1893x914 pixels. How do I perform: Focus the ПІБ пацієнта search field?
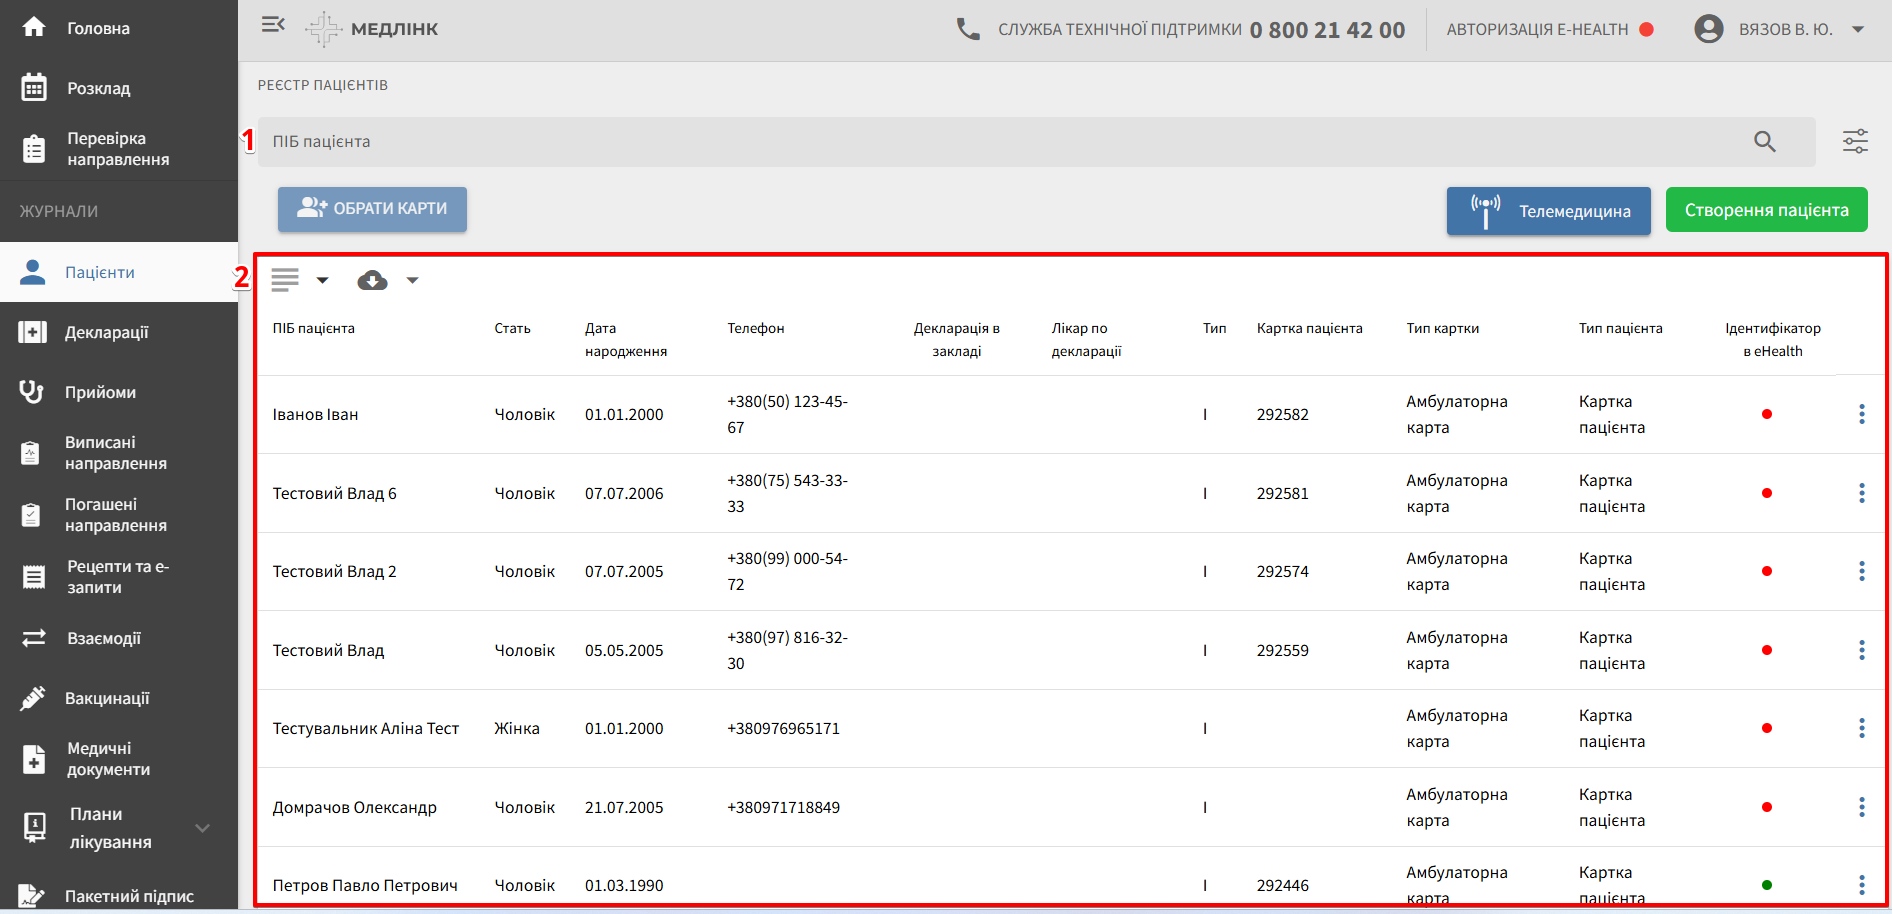pos(1000,142)
